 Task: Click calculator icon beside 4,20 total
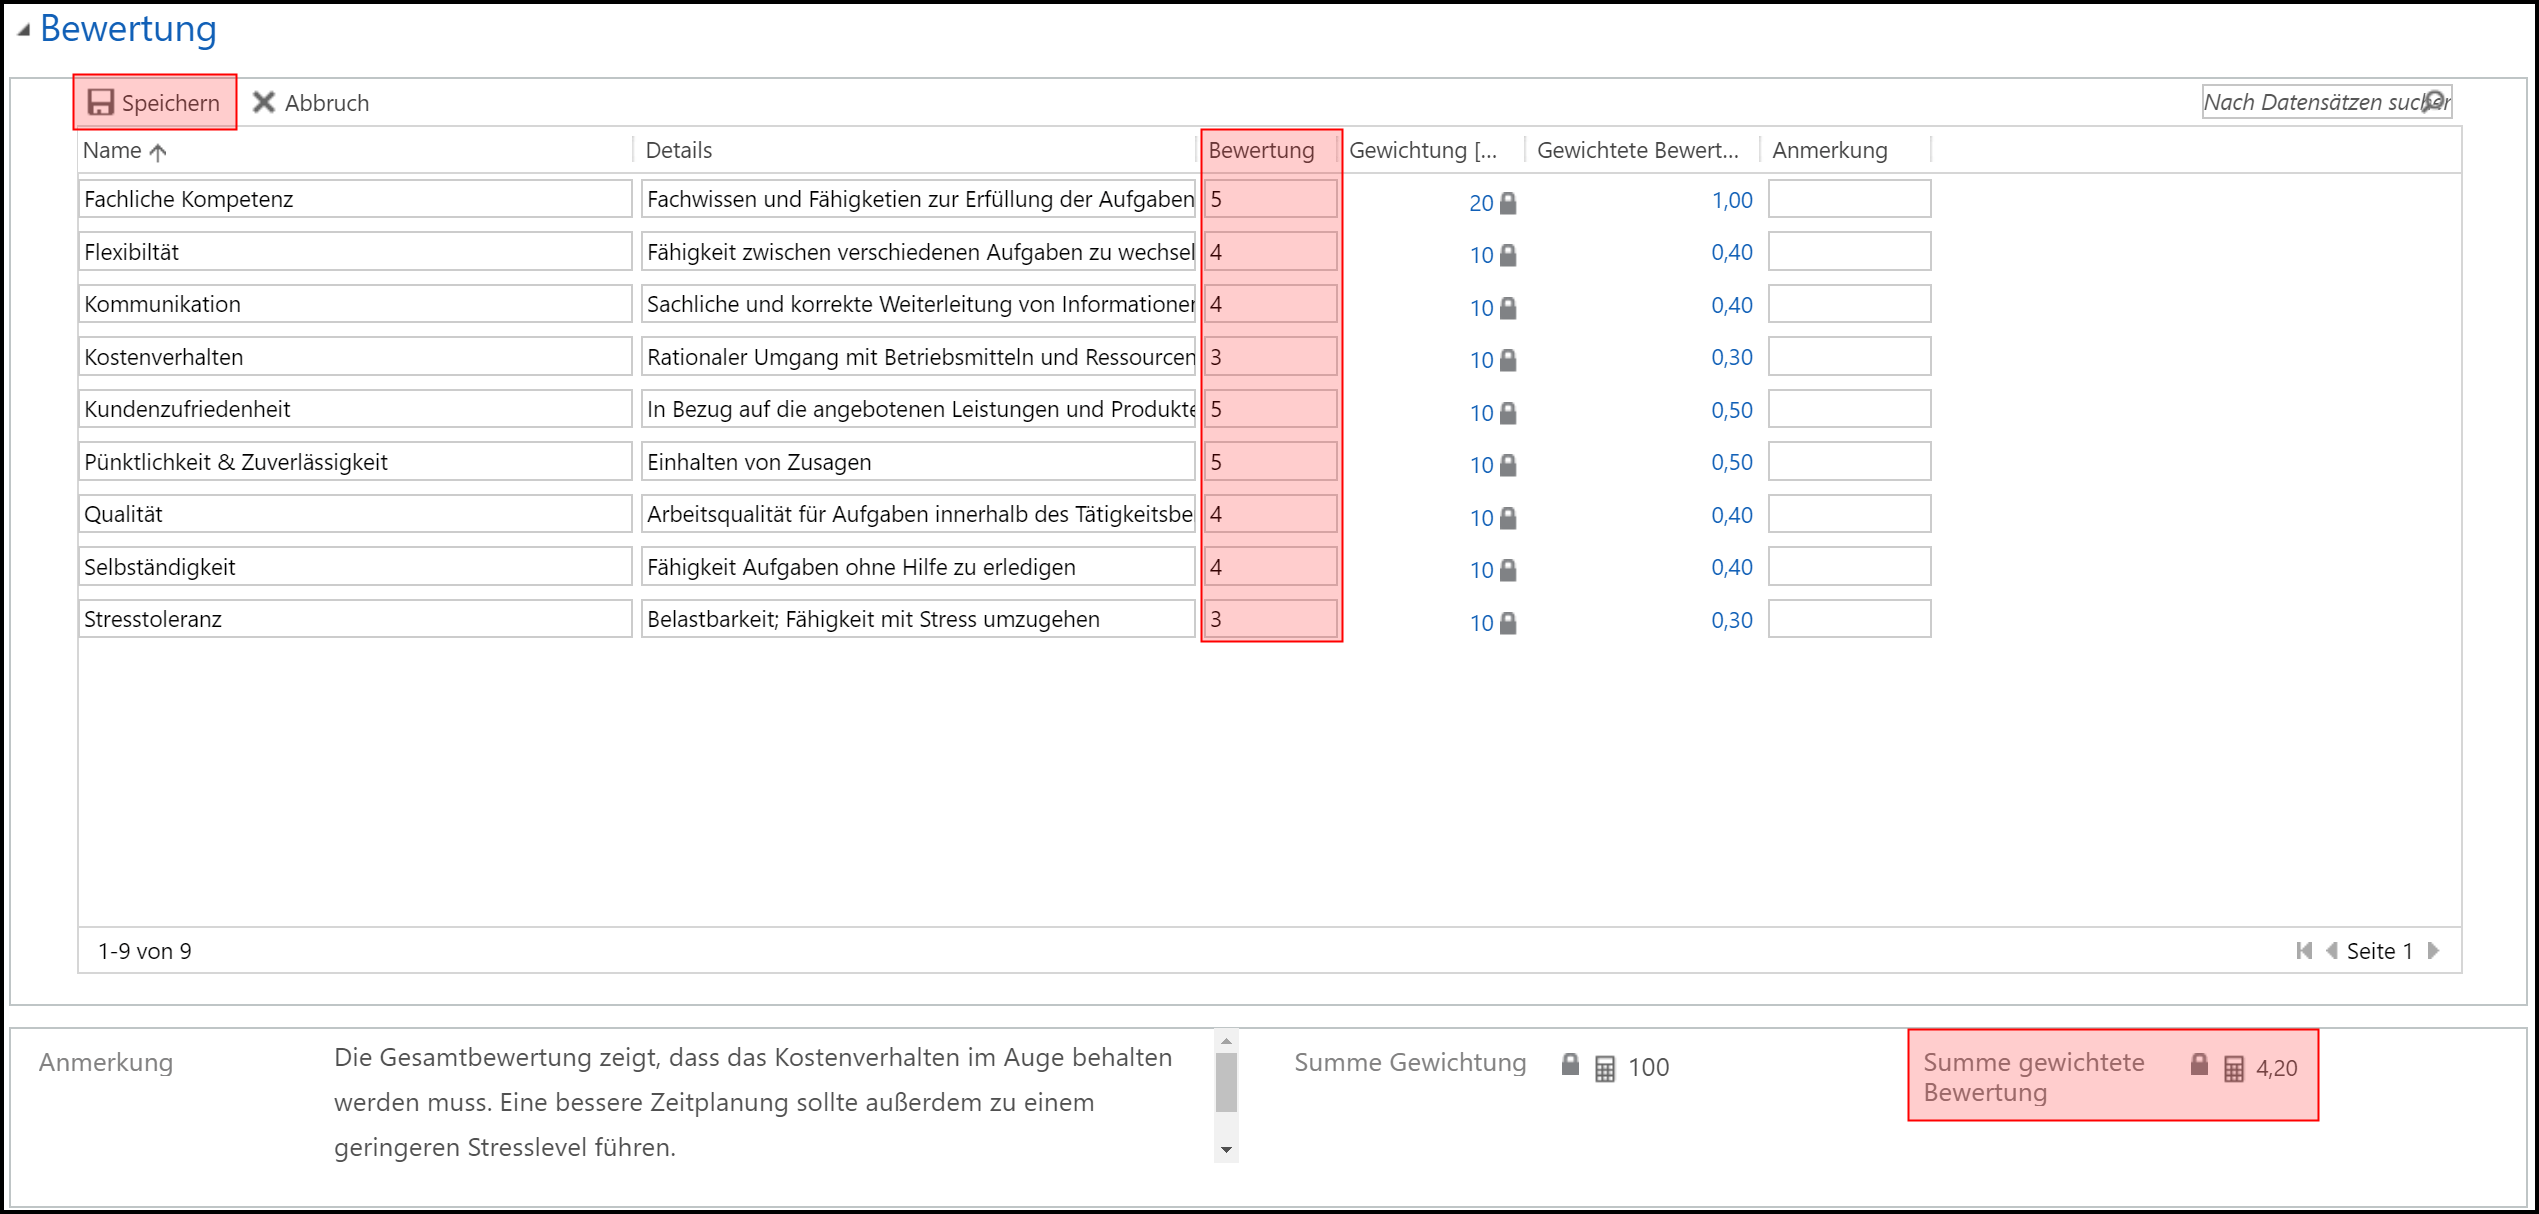(x=2234, y=1069)
